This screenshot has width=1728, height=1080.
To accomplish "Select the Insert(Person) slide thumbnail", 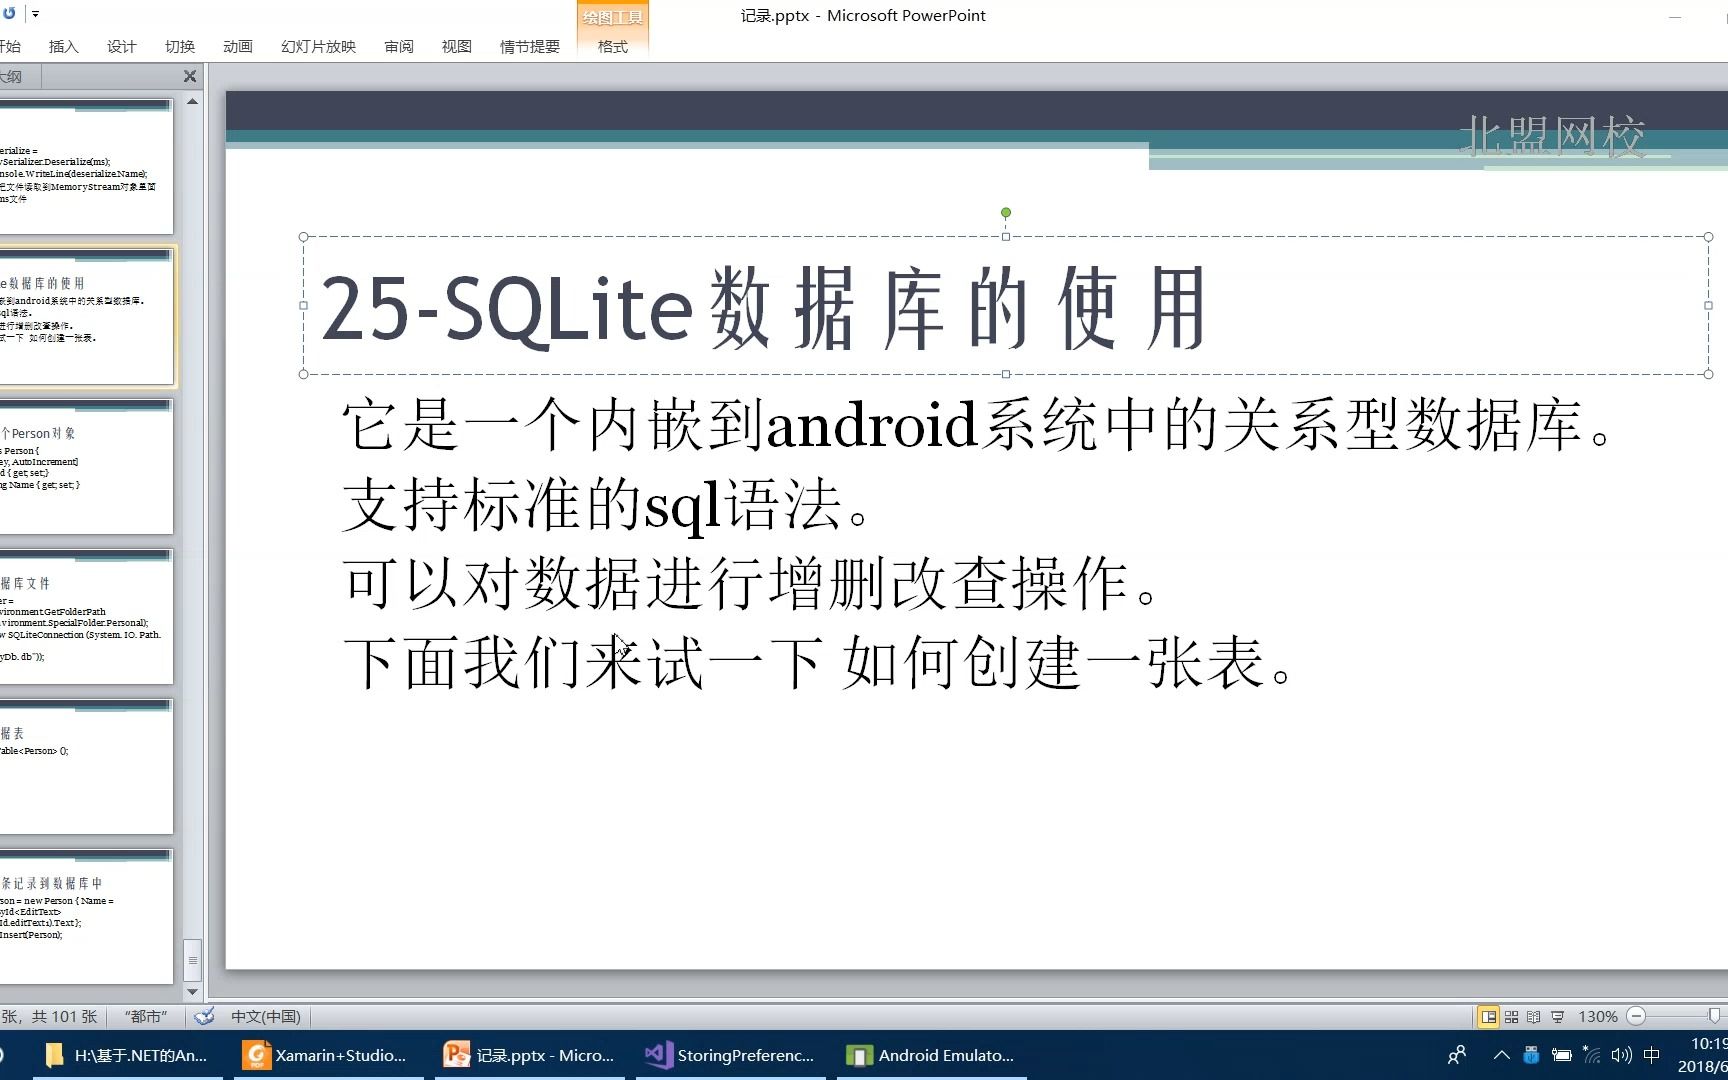I will [x=86, y=916].
